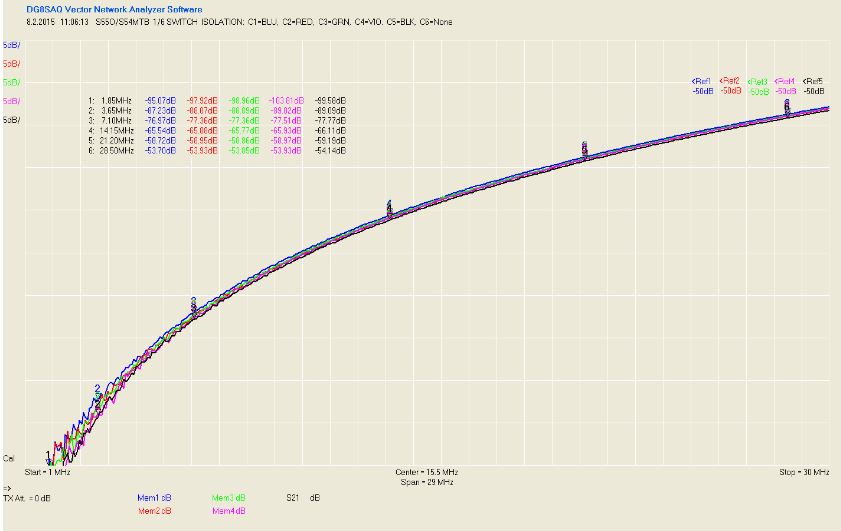
Task: Select marker 4 near 14.15 MHz
Action: (389, 206)
